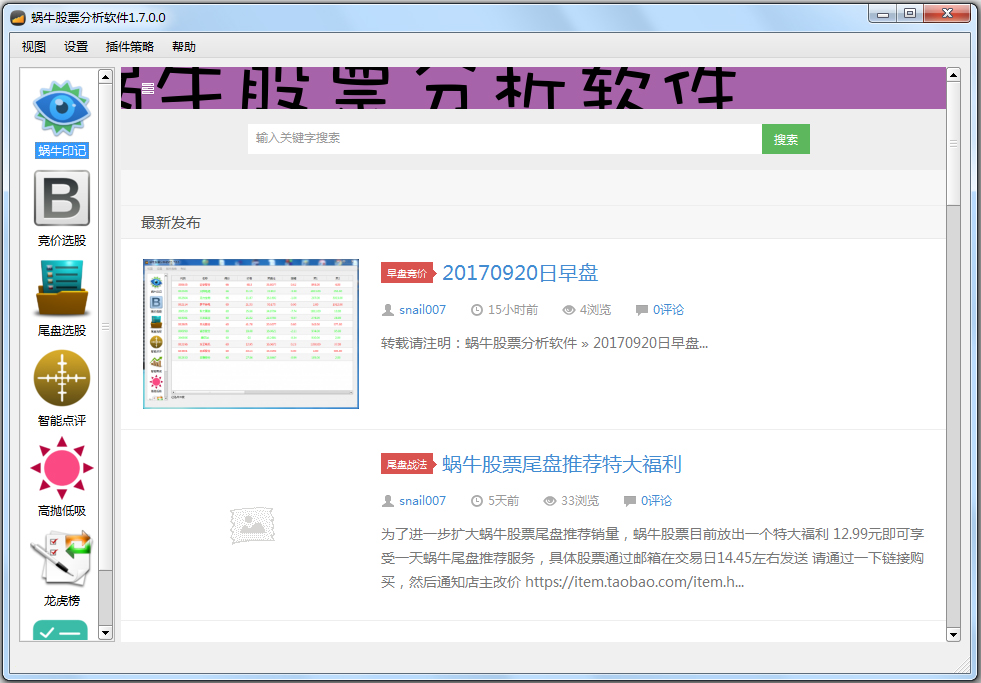981x683 pixels.
Task: Click the teal checkmark icon under 龙虎榜
Action: tap(60, 630)
